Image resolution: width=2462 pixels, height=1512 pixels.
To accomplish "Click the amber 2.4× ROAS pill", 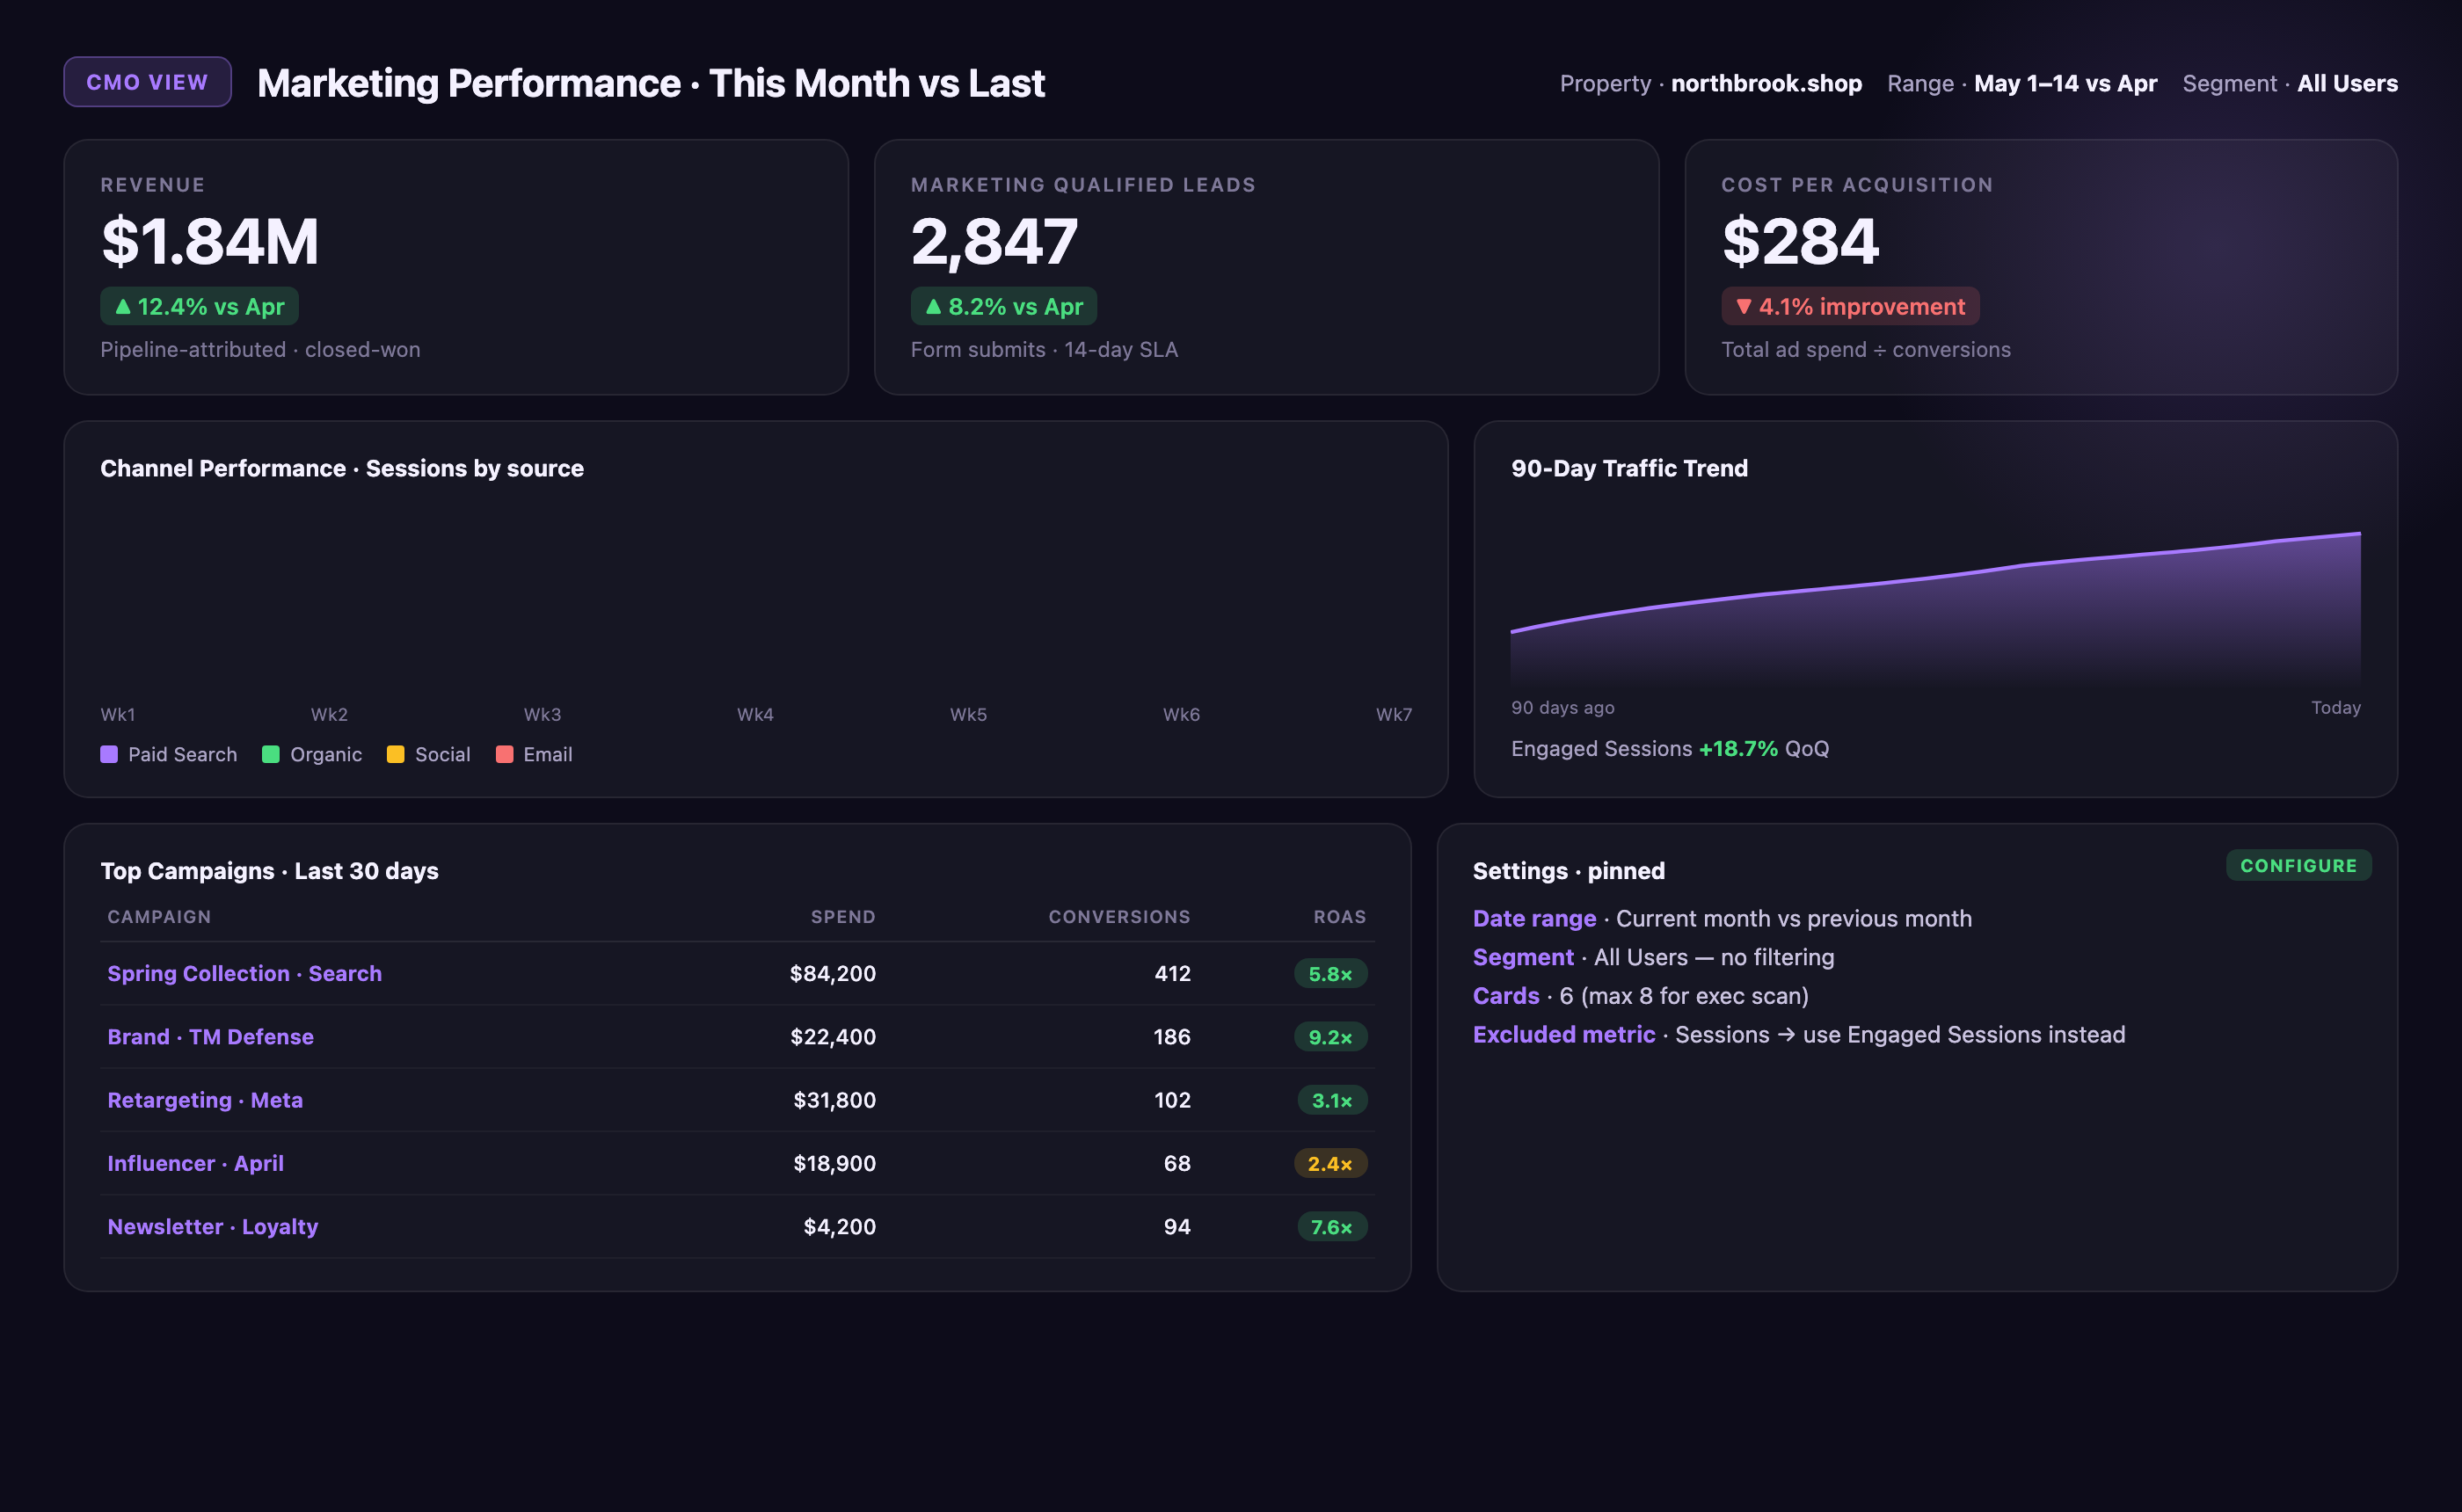I will tap(1330, 1163).
